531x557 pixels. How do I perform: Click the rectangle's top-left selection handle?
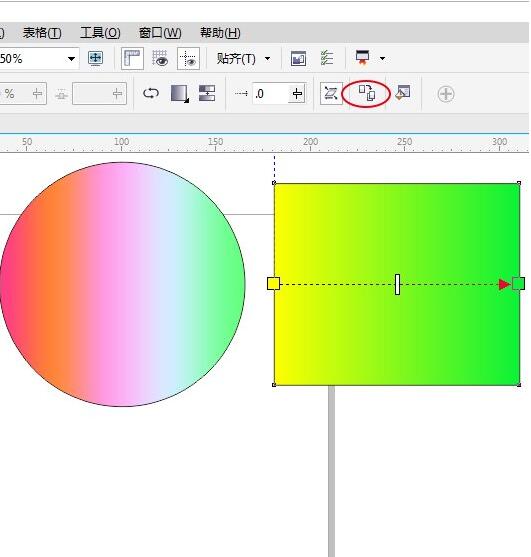click(274, 183)
